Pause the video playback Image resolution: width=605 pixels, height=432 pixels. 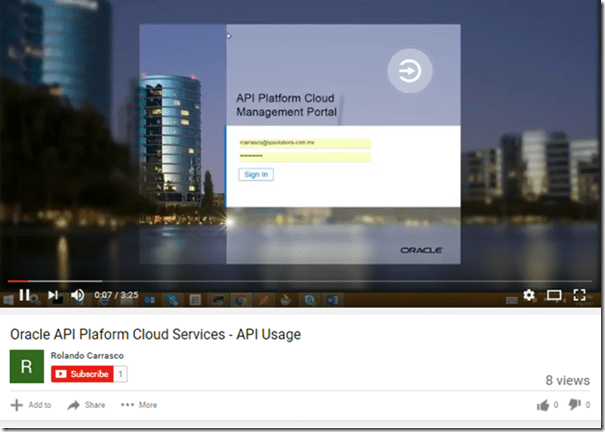click(x=25, y=295)
